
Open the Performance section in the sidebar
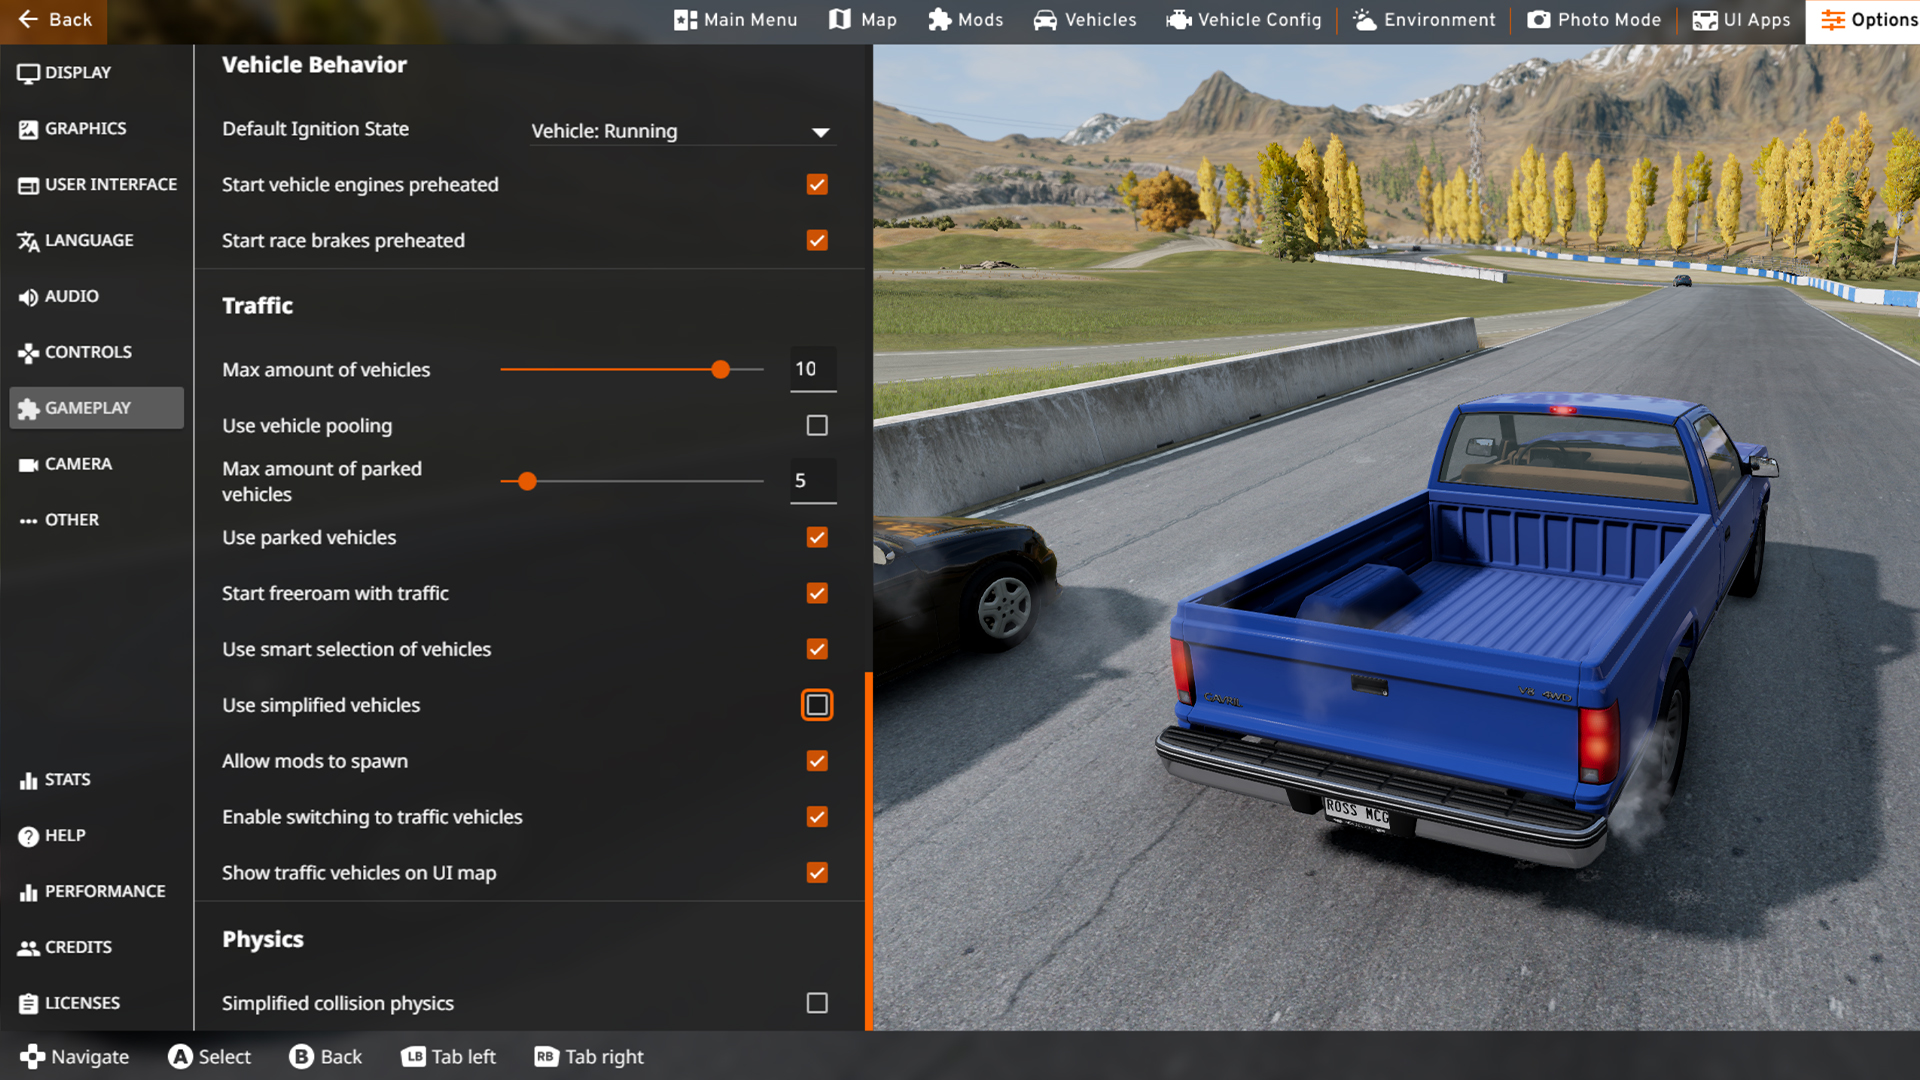point(105,891)
